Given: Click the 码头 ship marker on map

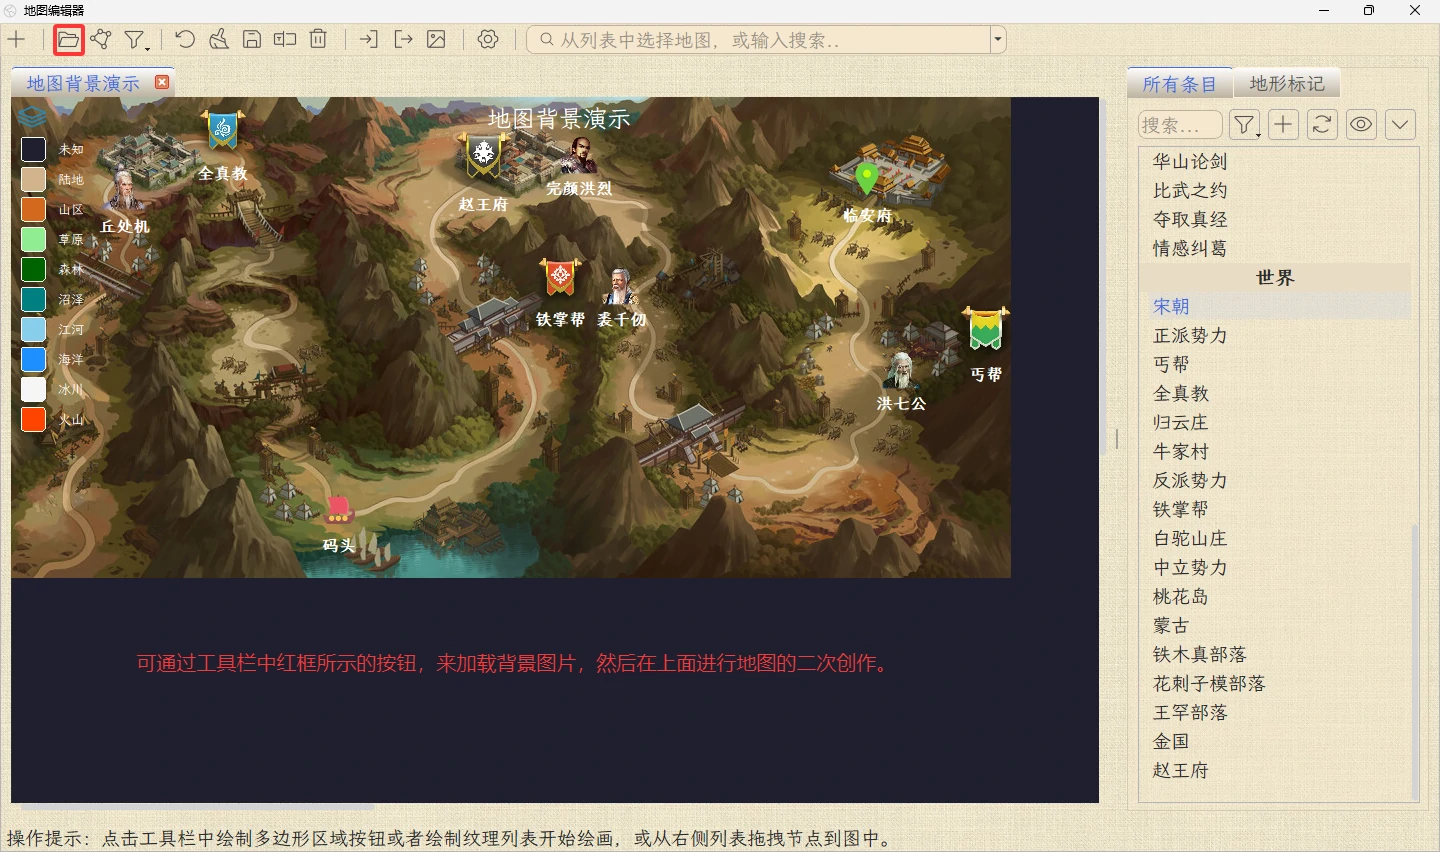Looking at the screenshot, I should coord(339,511).
